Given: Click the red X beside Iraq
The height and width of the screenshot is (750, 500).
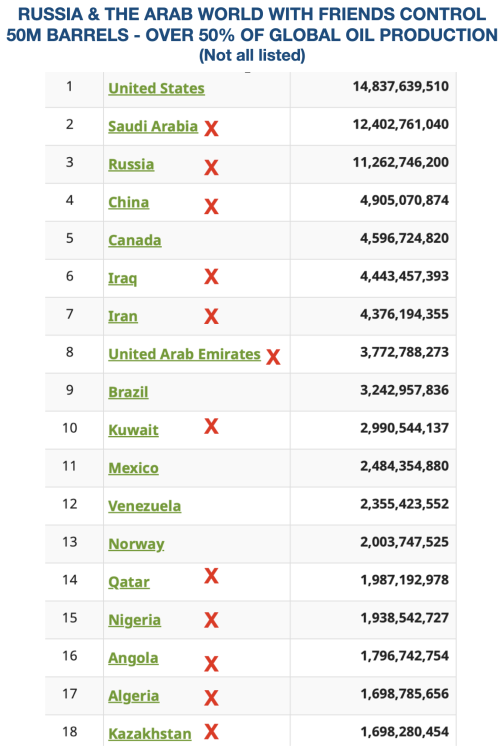Looking at the screenshot, I should coord(211,276).
